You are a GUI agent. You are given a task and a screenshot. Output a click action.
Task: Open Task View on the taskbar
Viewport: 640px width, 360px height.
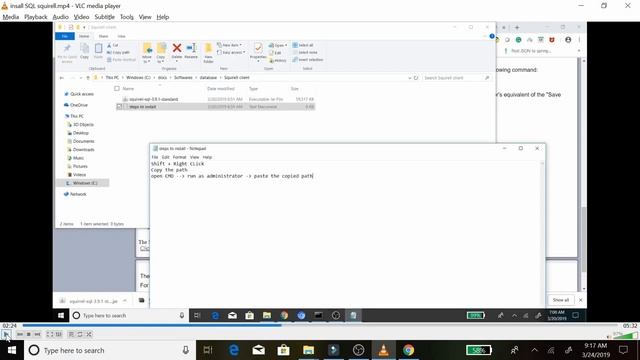point(208,350)
